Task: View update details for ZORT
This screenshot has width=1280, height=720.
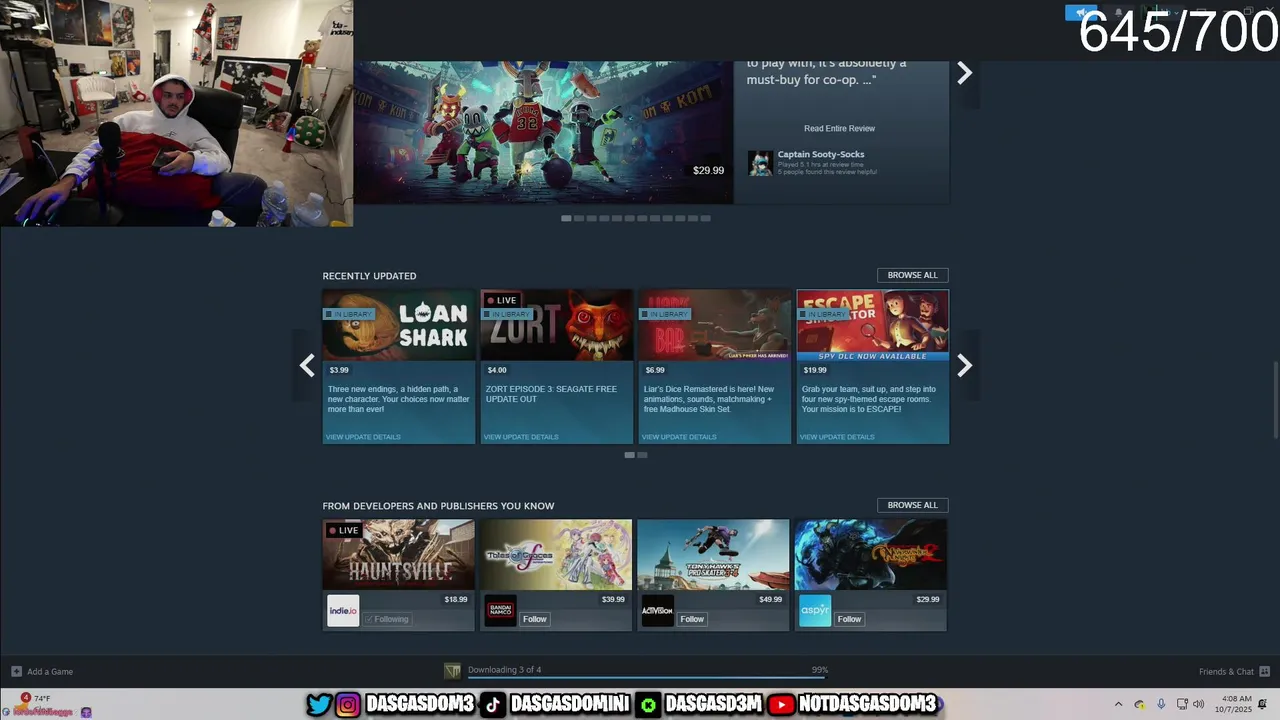Action: [x=521, y=437]
